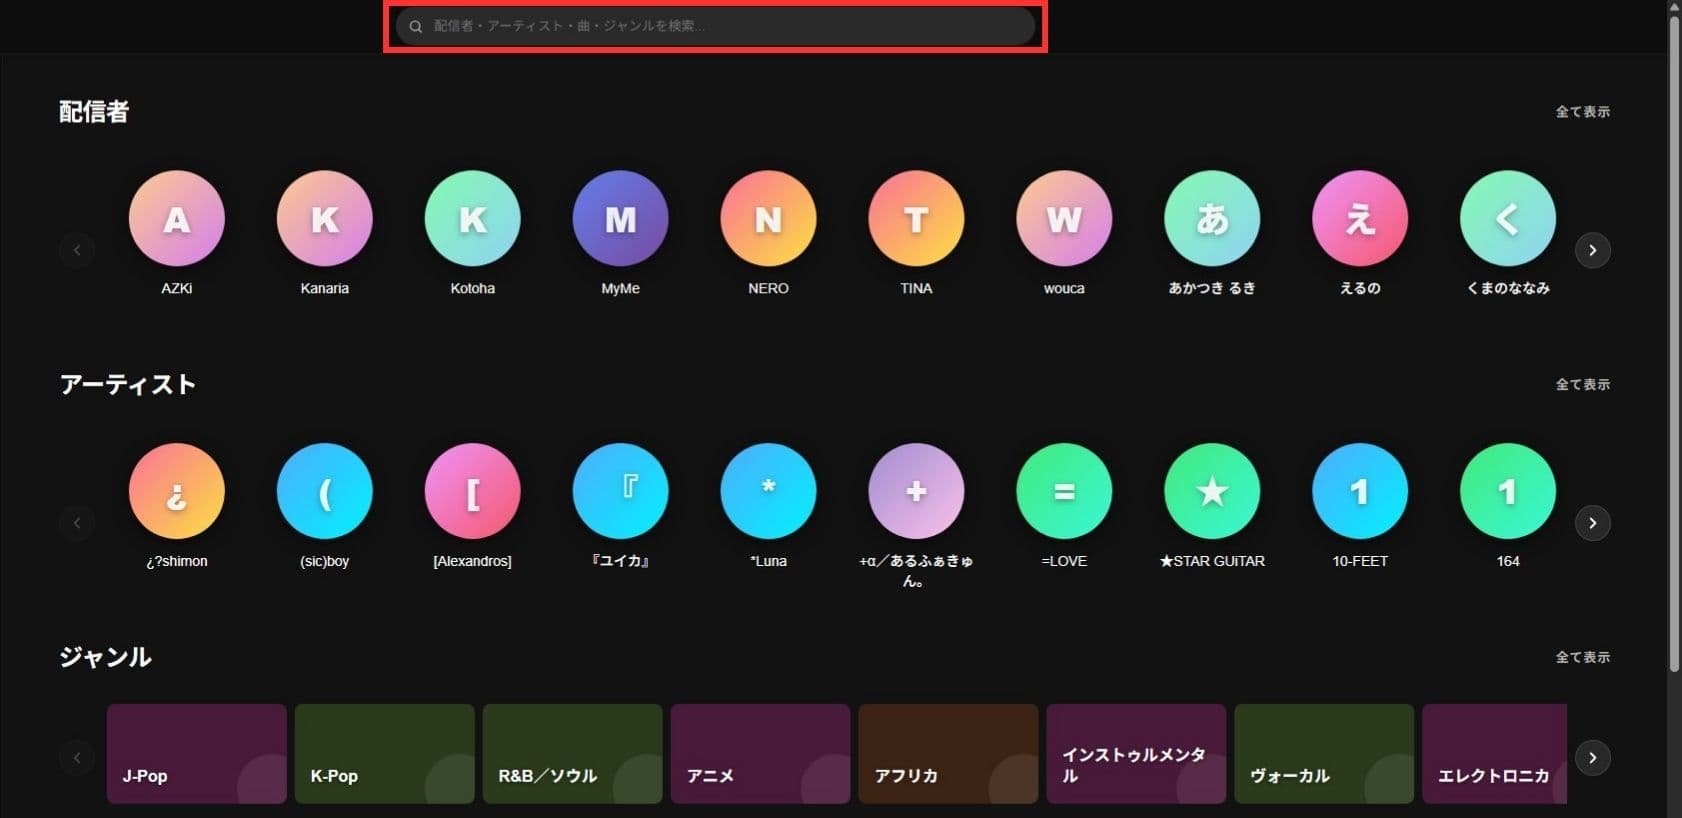Select the アニメ genre card
The width and height of the screenshot is (1682, 818).
pyautogui.click(x=760, y=754)
